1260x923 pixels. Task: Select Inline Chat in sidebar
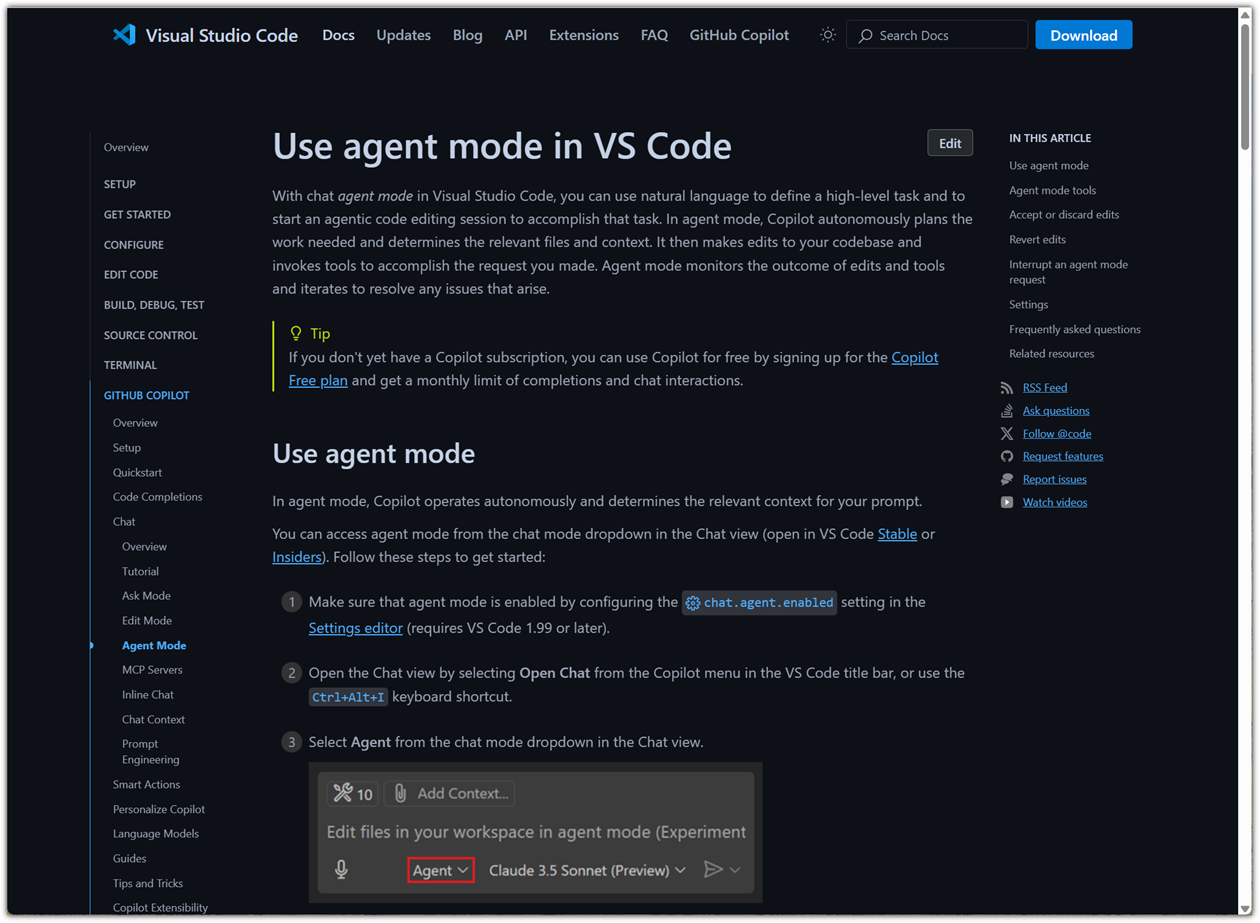148,695
